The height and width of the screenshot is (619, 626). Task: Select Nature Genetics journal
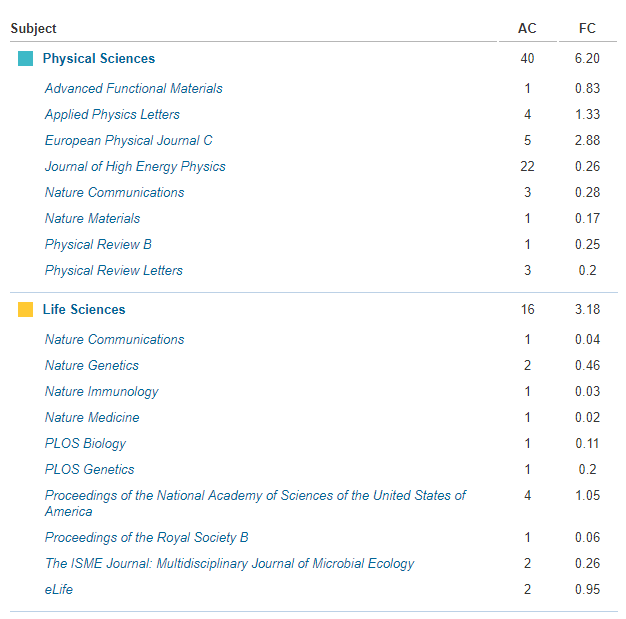pyautogui.click(x=92, y=365)
